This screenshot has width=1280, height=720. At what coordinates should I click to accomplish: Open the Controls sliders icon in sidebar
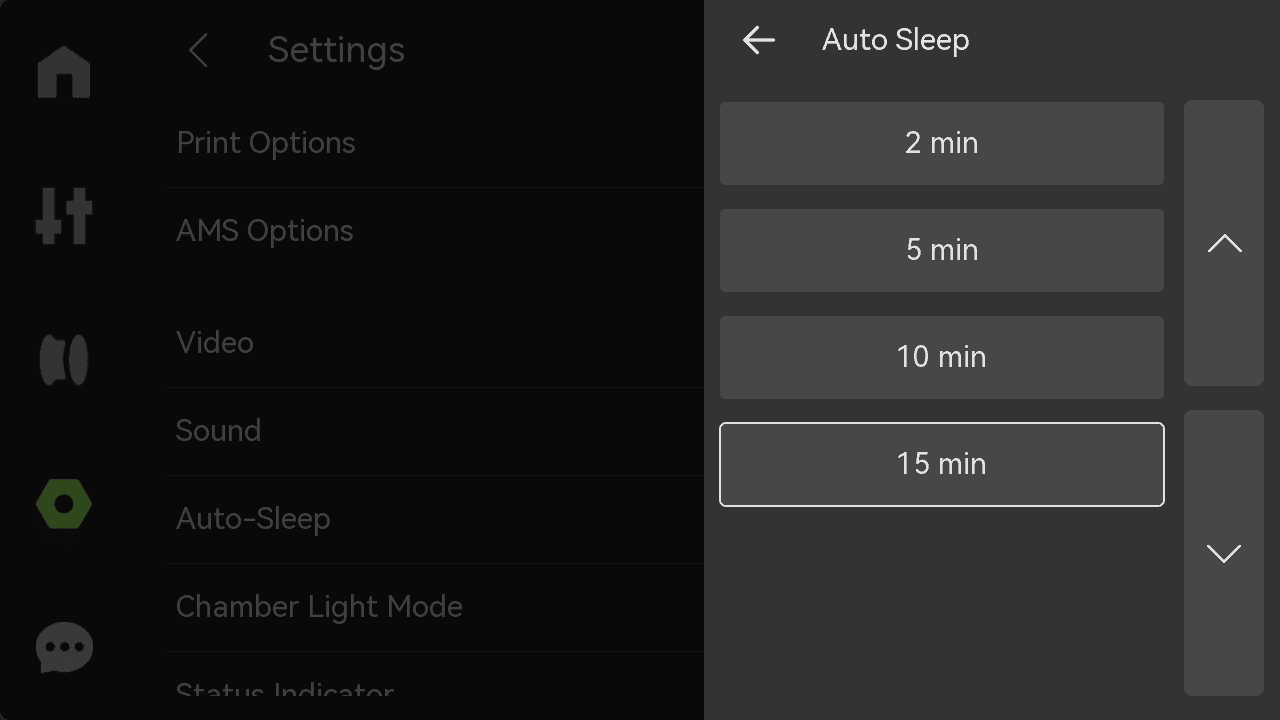click(x=64, y=215)
